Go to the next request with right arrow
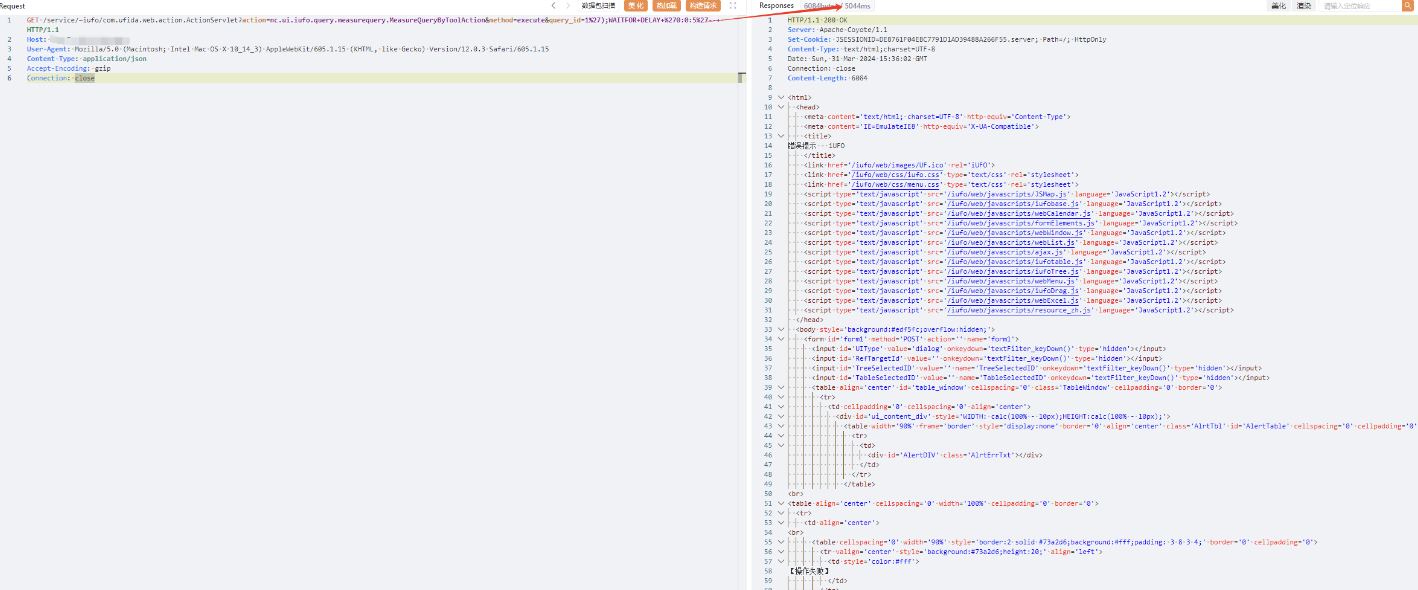1418x590 pixels. [569, 6]
